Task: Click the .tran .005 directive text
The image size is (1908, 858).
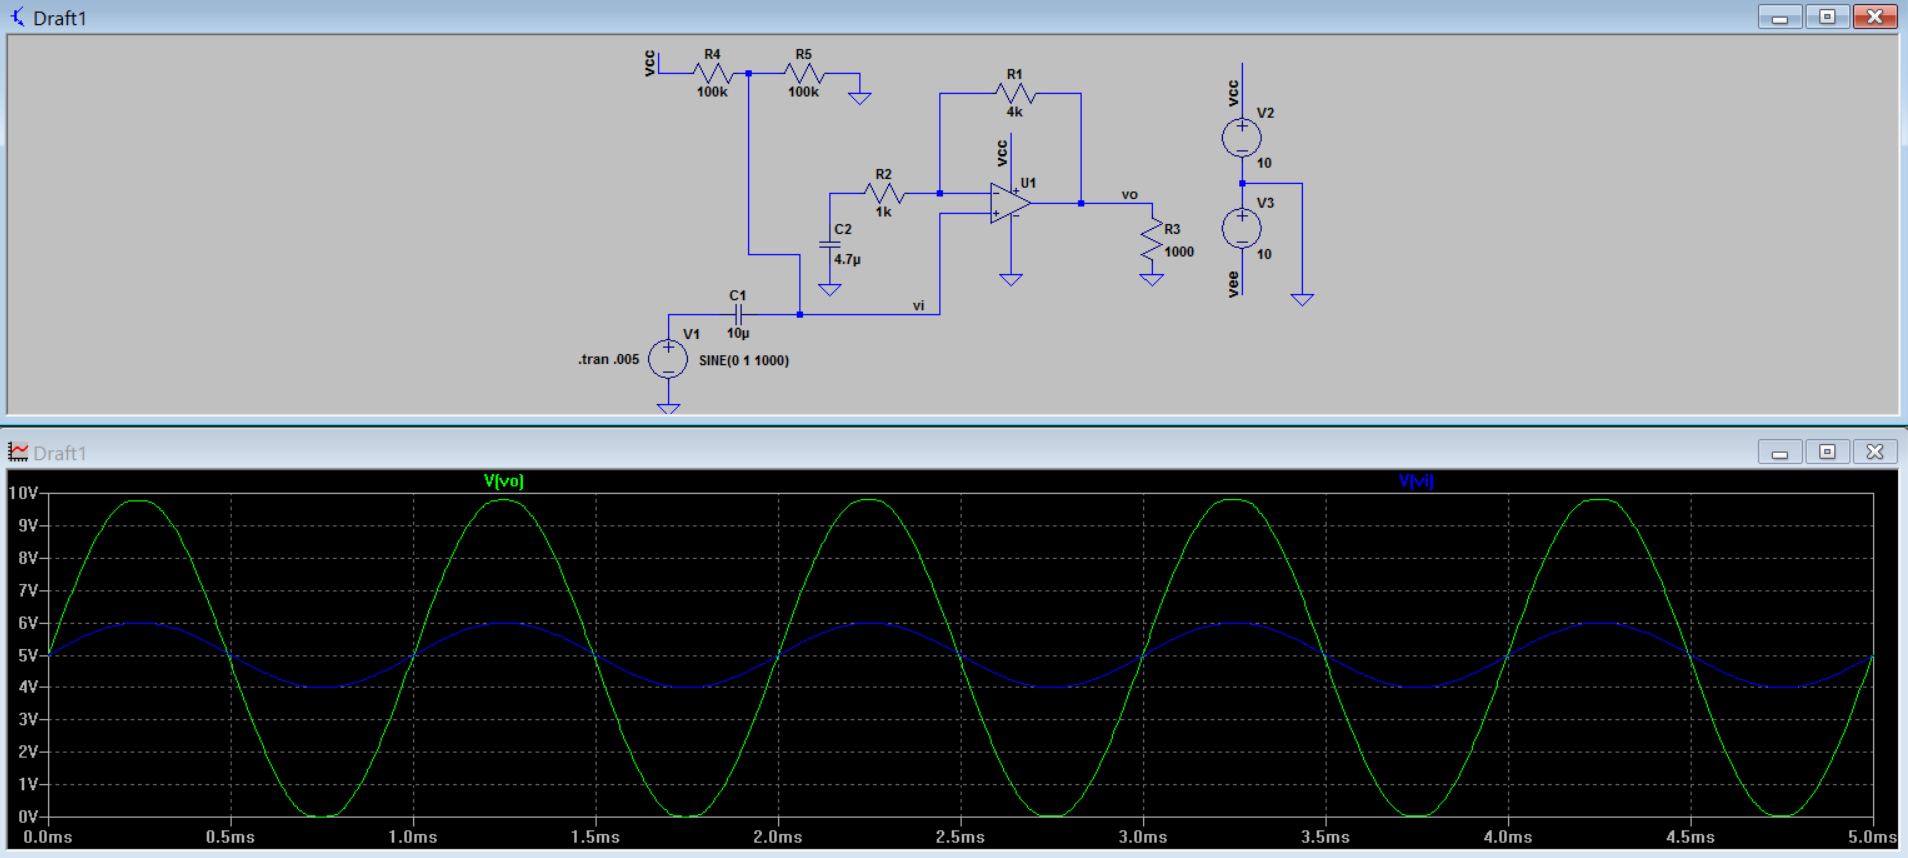Action: pyautogui.click(x=608, y=359)
